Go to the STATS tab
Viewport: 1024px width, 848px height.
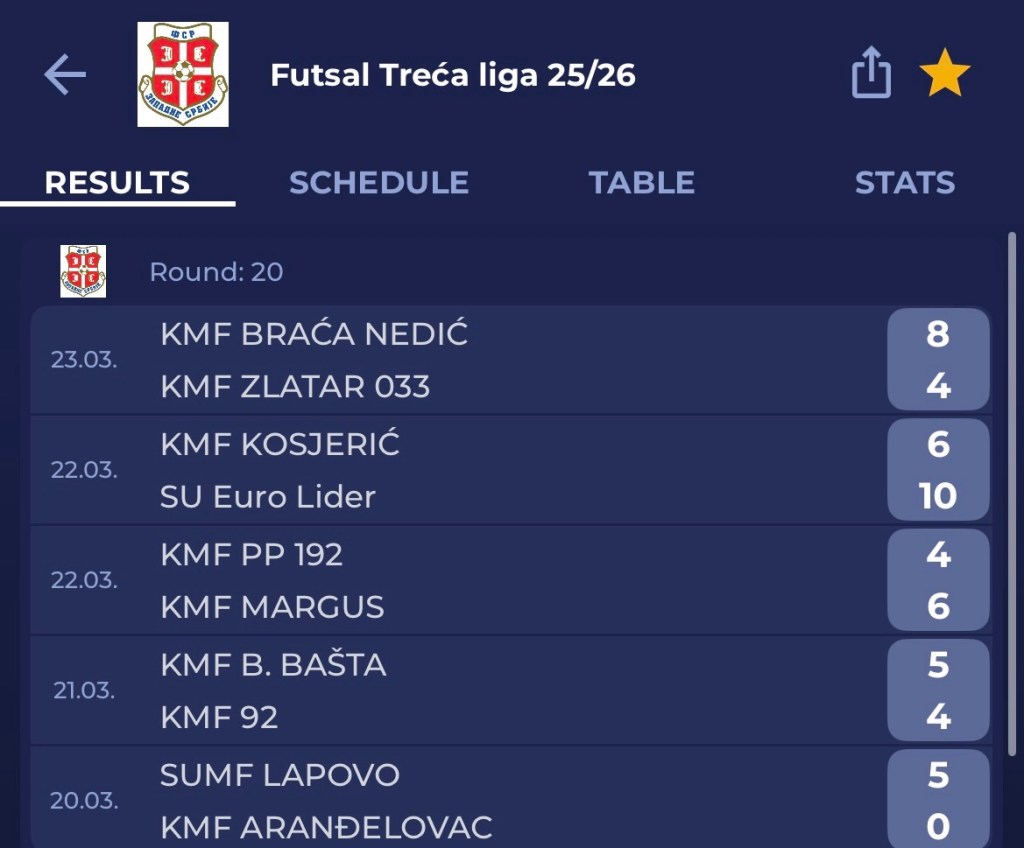(904, 183)
